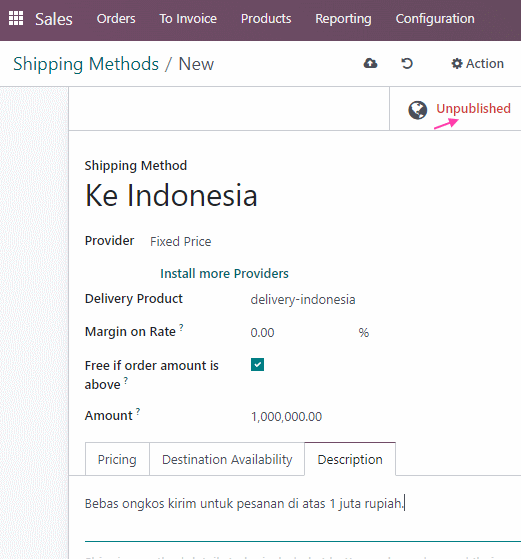Click the Amount field help question mark
This screenshot has height=559, width=521.
tap(138, 411)
